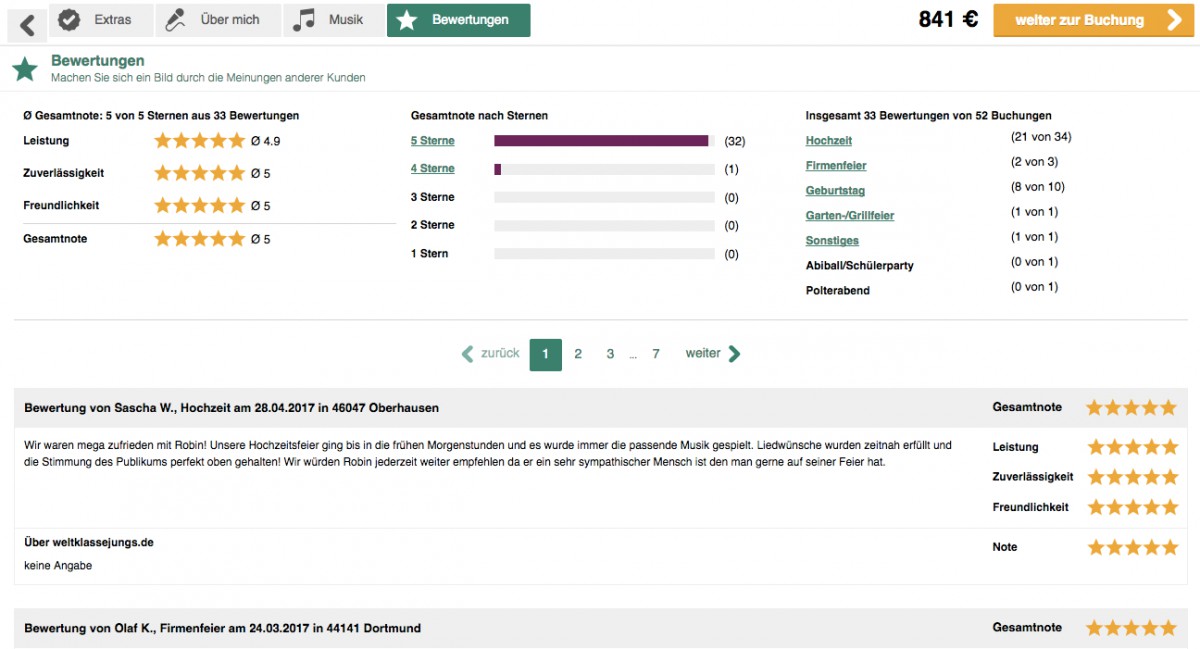The height and width of the screenshot is (649, 1200).
Task: Click the purple 5 Sterne rating bar
Action: point(601,141)
